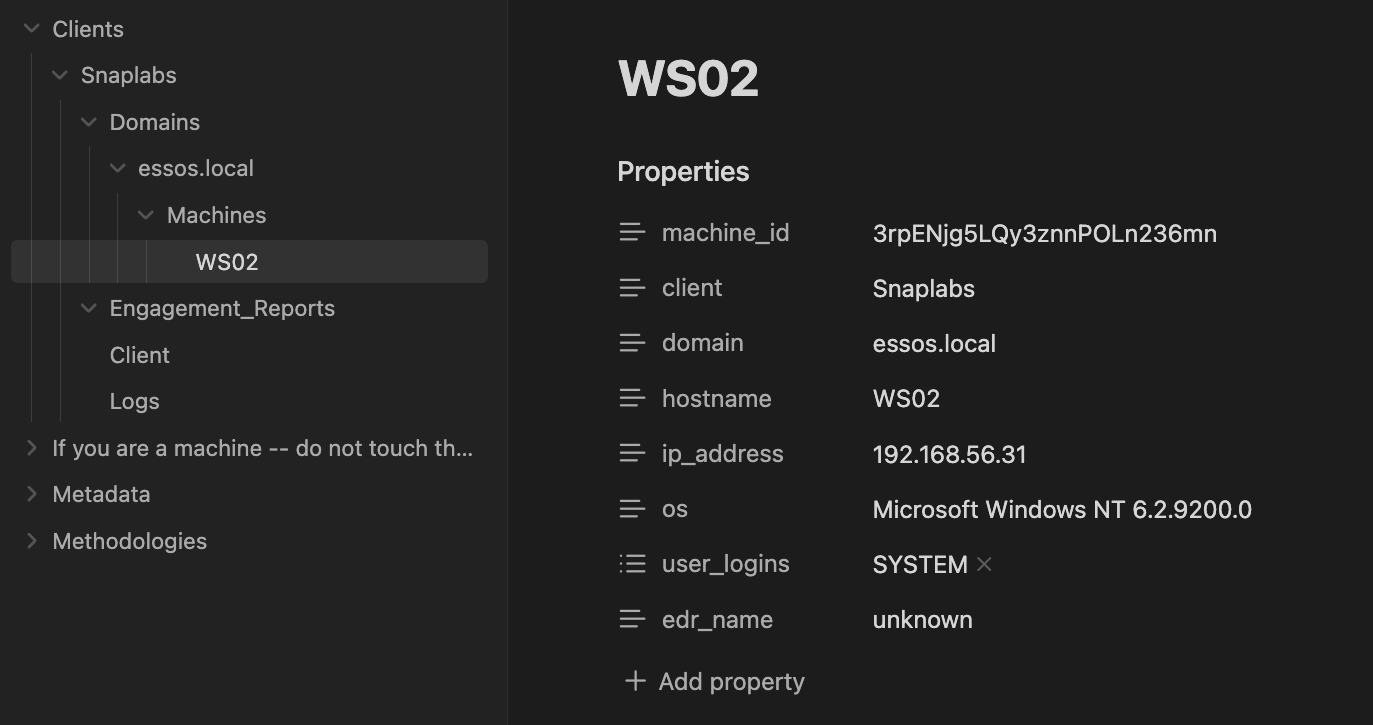Collapse the Snaplabs folder
Viewport: 1373px width, 725px height.
(60, 76)
